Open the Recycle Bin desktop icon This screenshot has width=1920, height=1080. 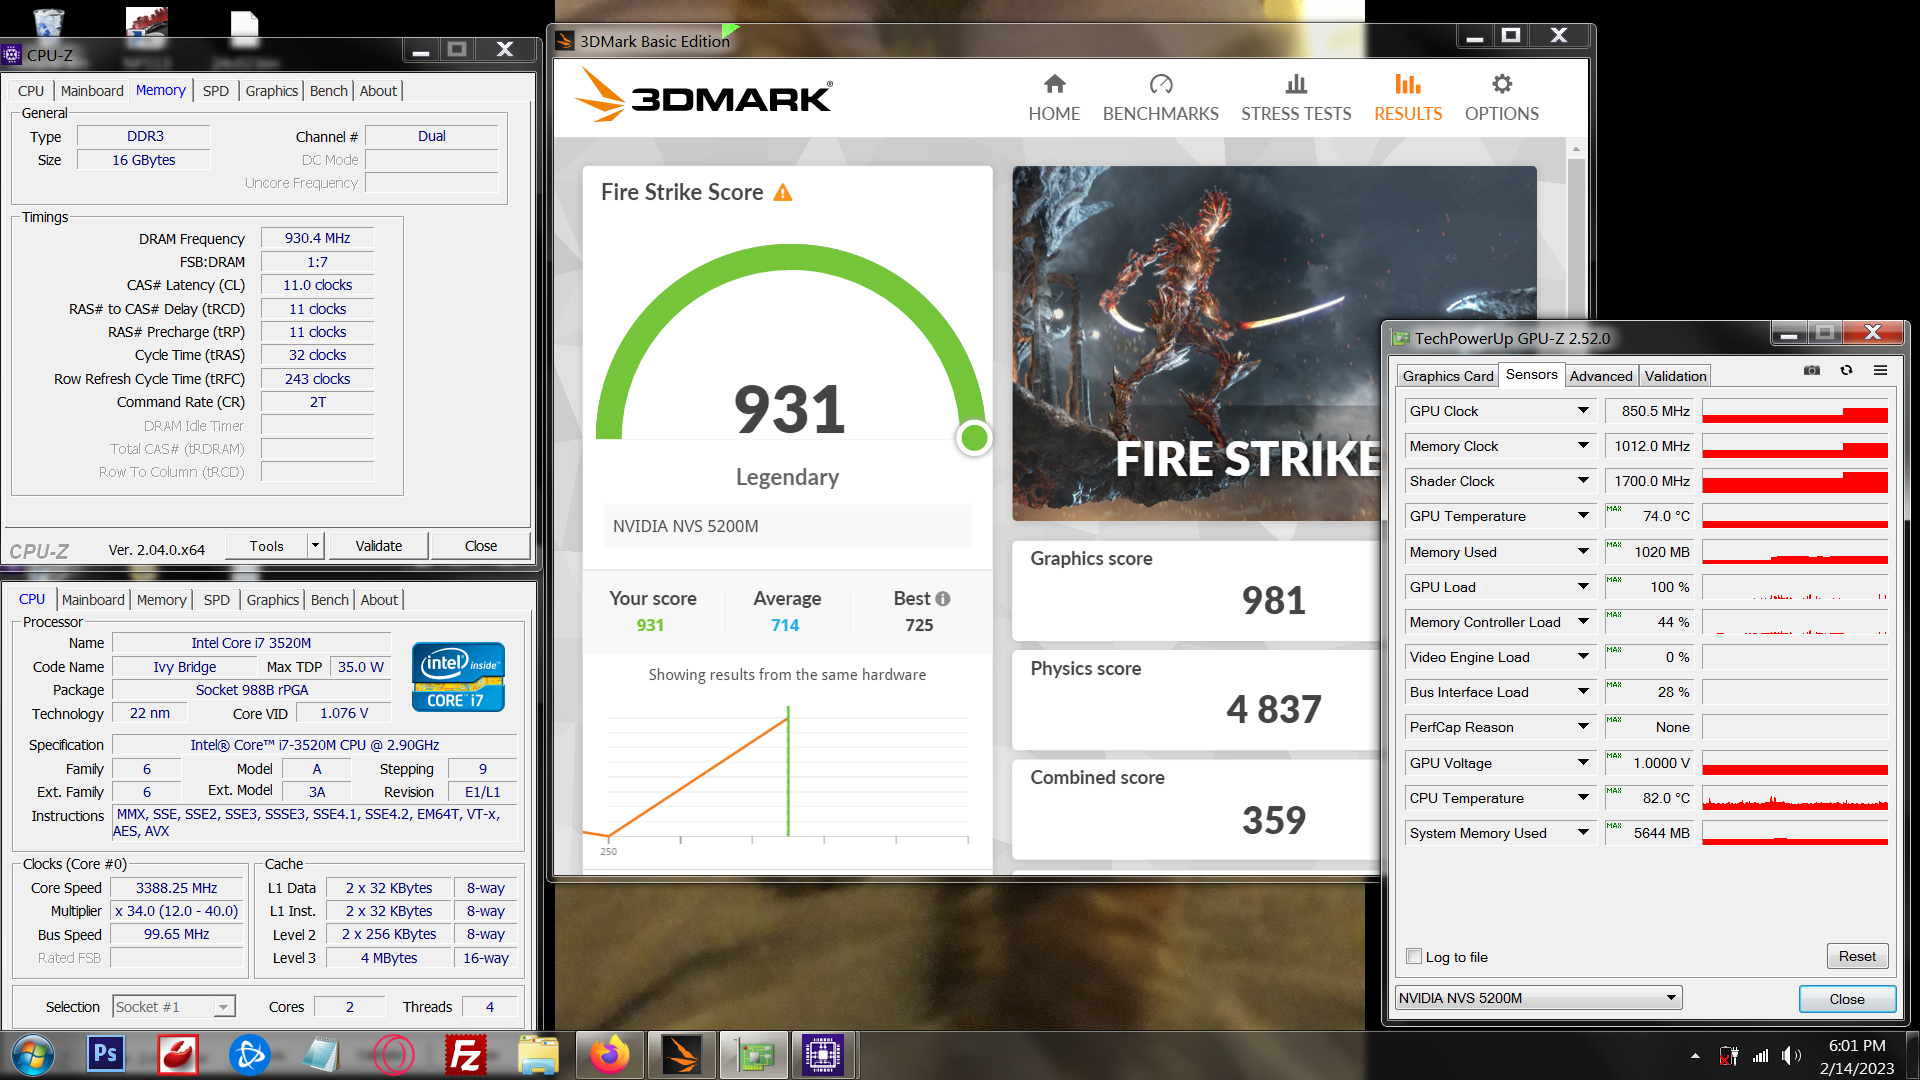tap(48, 22)
